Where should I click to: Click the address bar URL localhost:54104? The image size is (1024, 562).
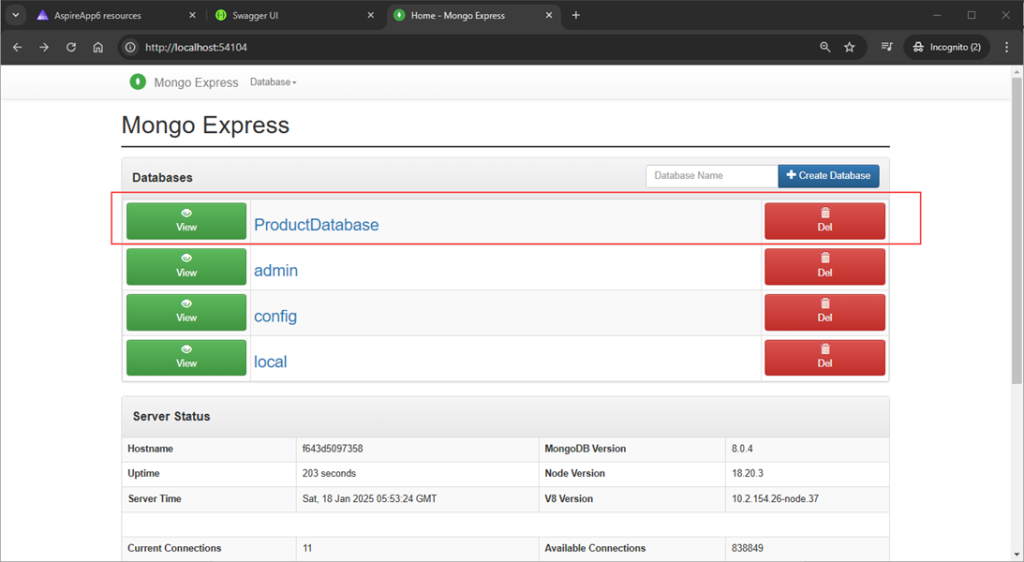(196, 47)
